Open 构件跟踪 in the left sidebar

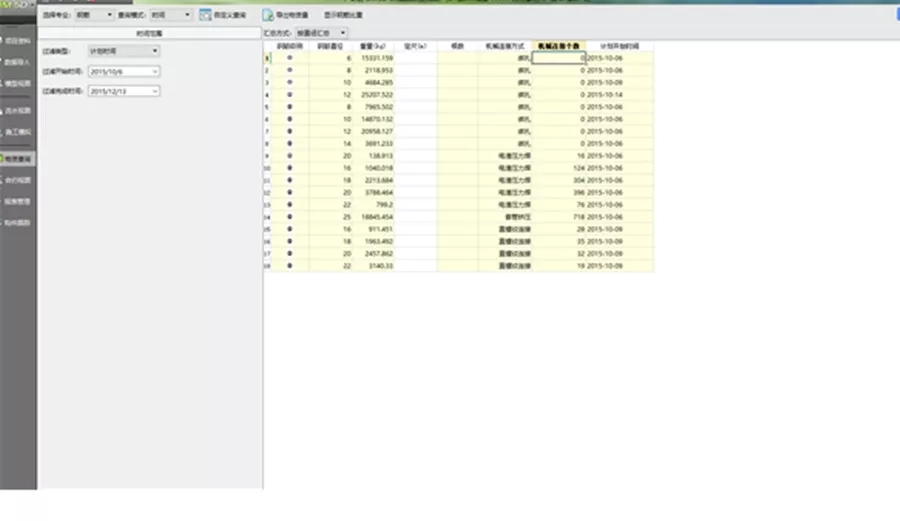(x=18, y=223)
